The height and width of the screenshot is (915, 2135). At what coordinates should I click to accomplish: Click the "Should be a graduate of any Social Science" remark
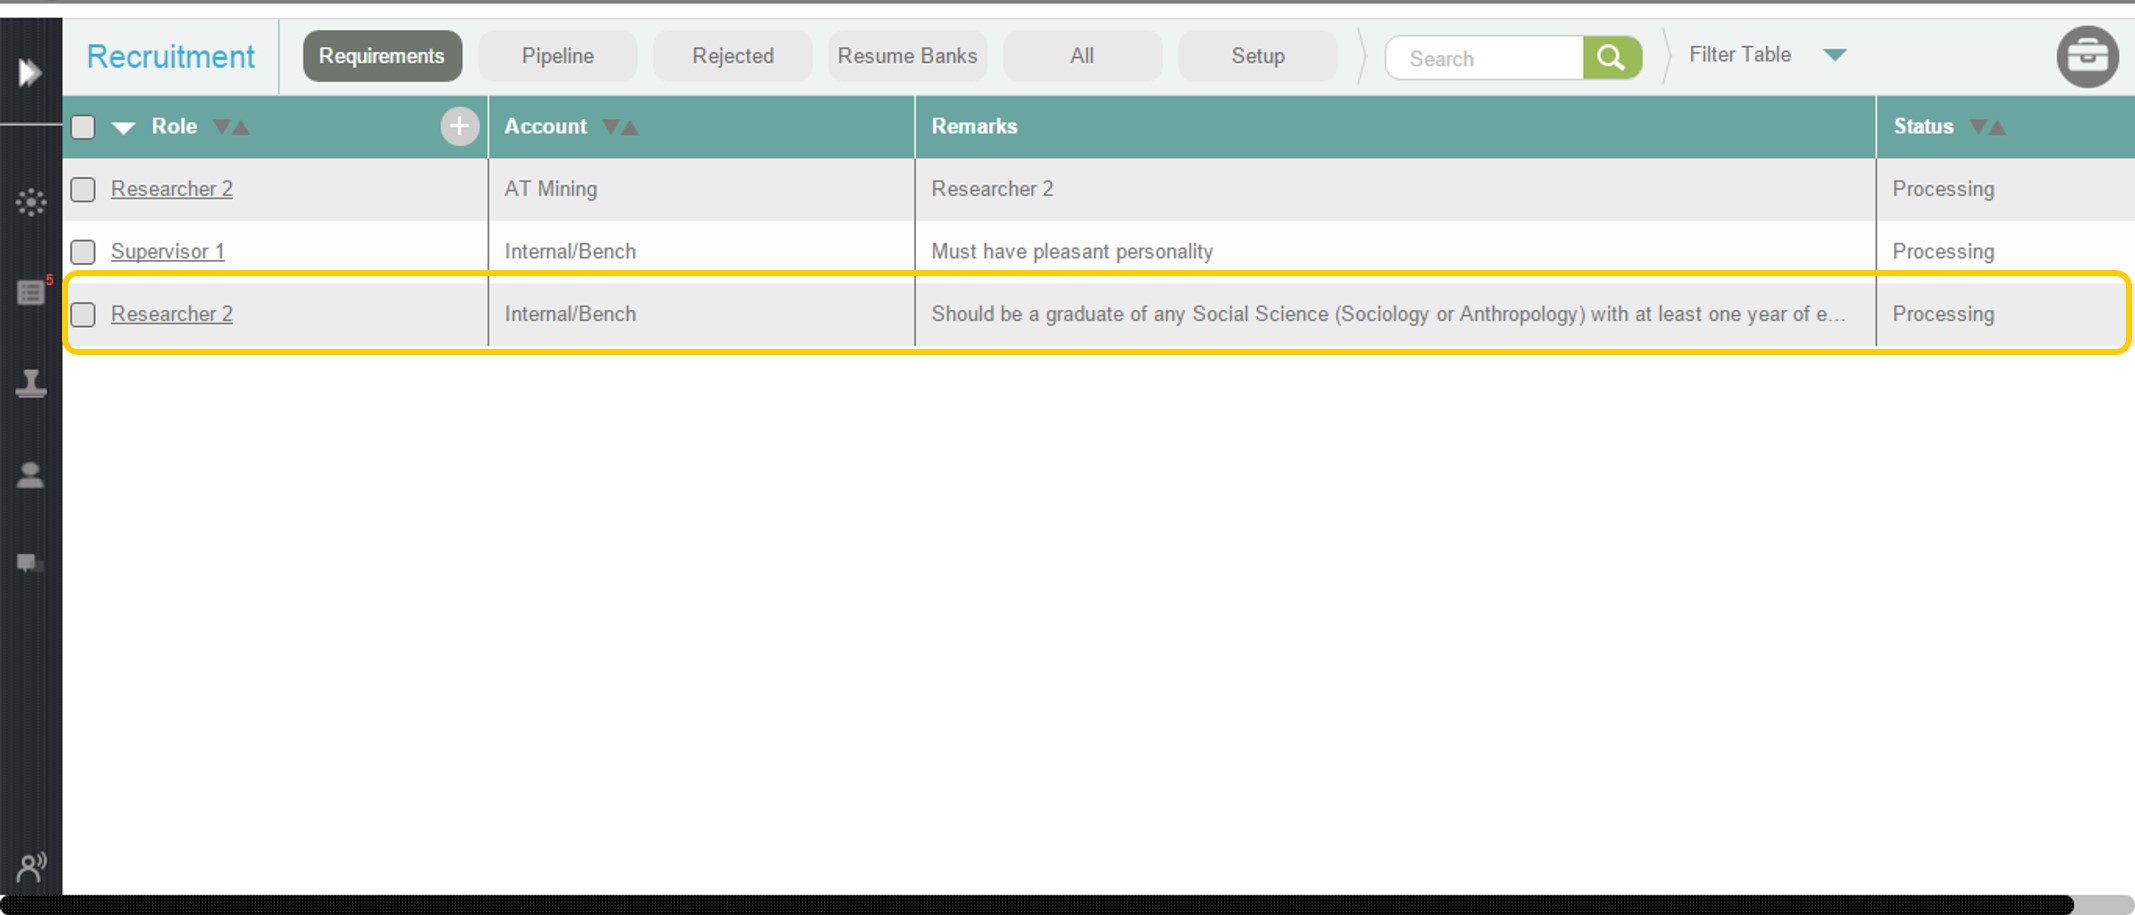pos(1389,314)
